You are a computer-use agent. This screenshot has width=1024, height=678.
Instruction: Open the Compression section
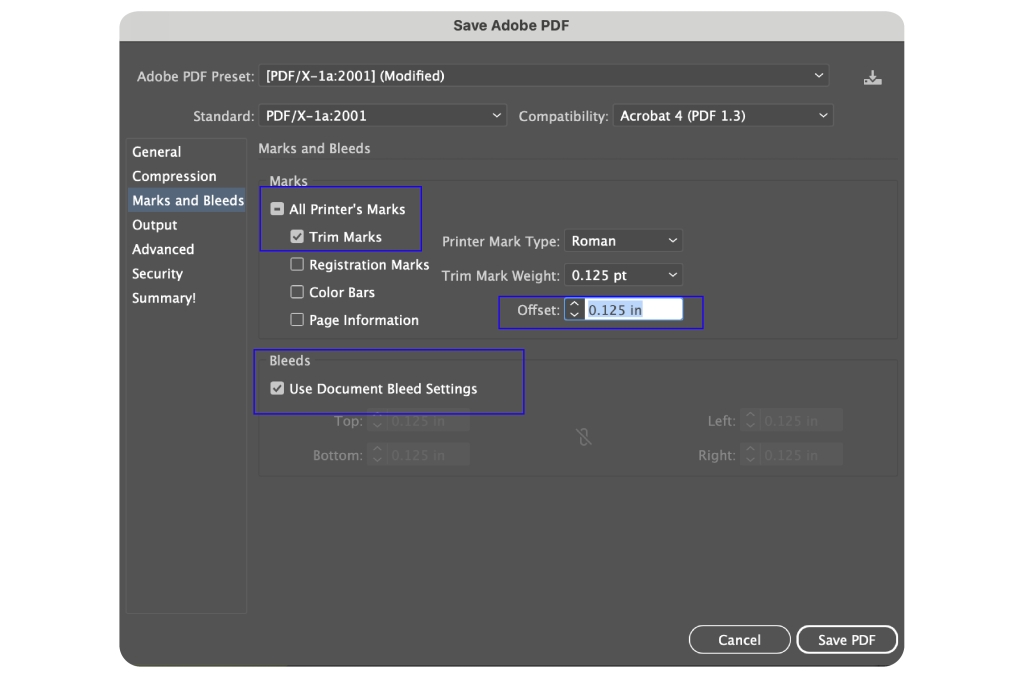174,176
